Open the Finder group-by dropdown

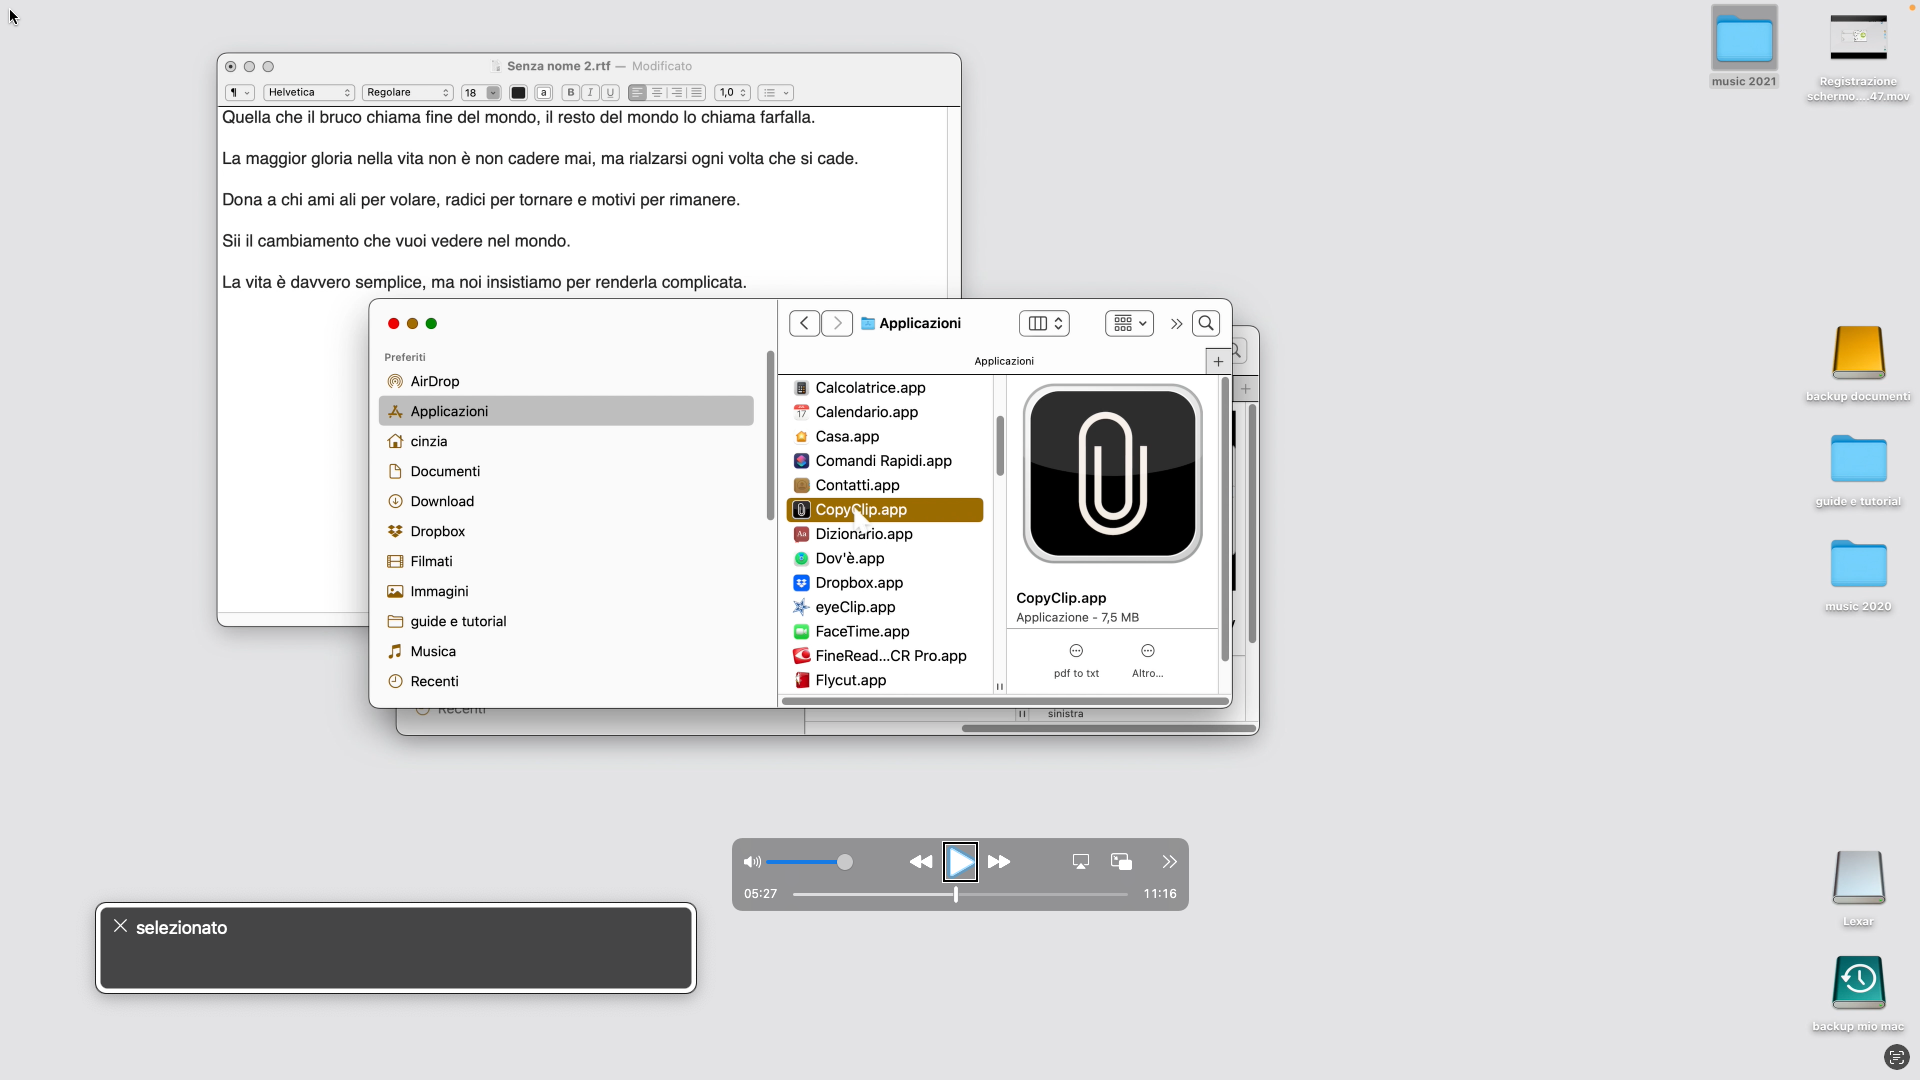click(x=1129, y=323)
